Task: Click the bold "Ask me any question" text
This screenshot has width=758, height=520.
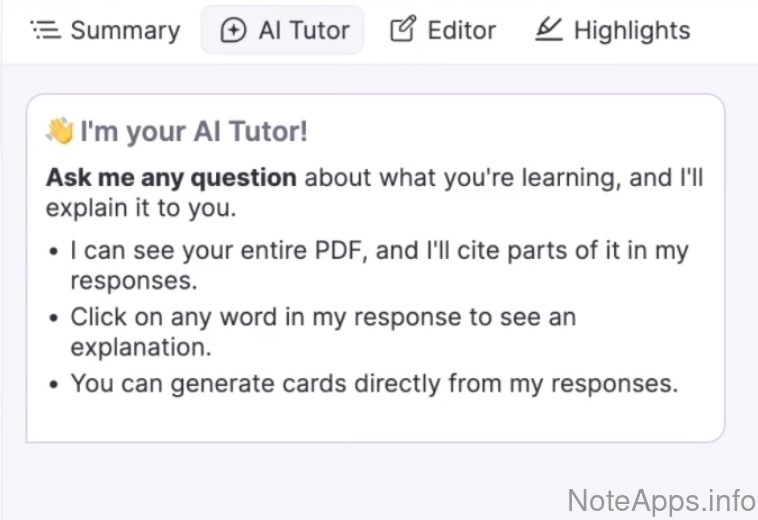Action: point(171,178)
